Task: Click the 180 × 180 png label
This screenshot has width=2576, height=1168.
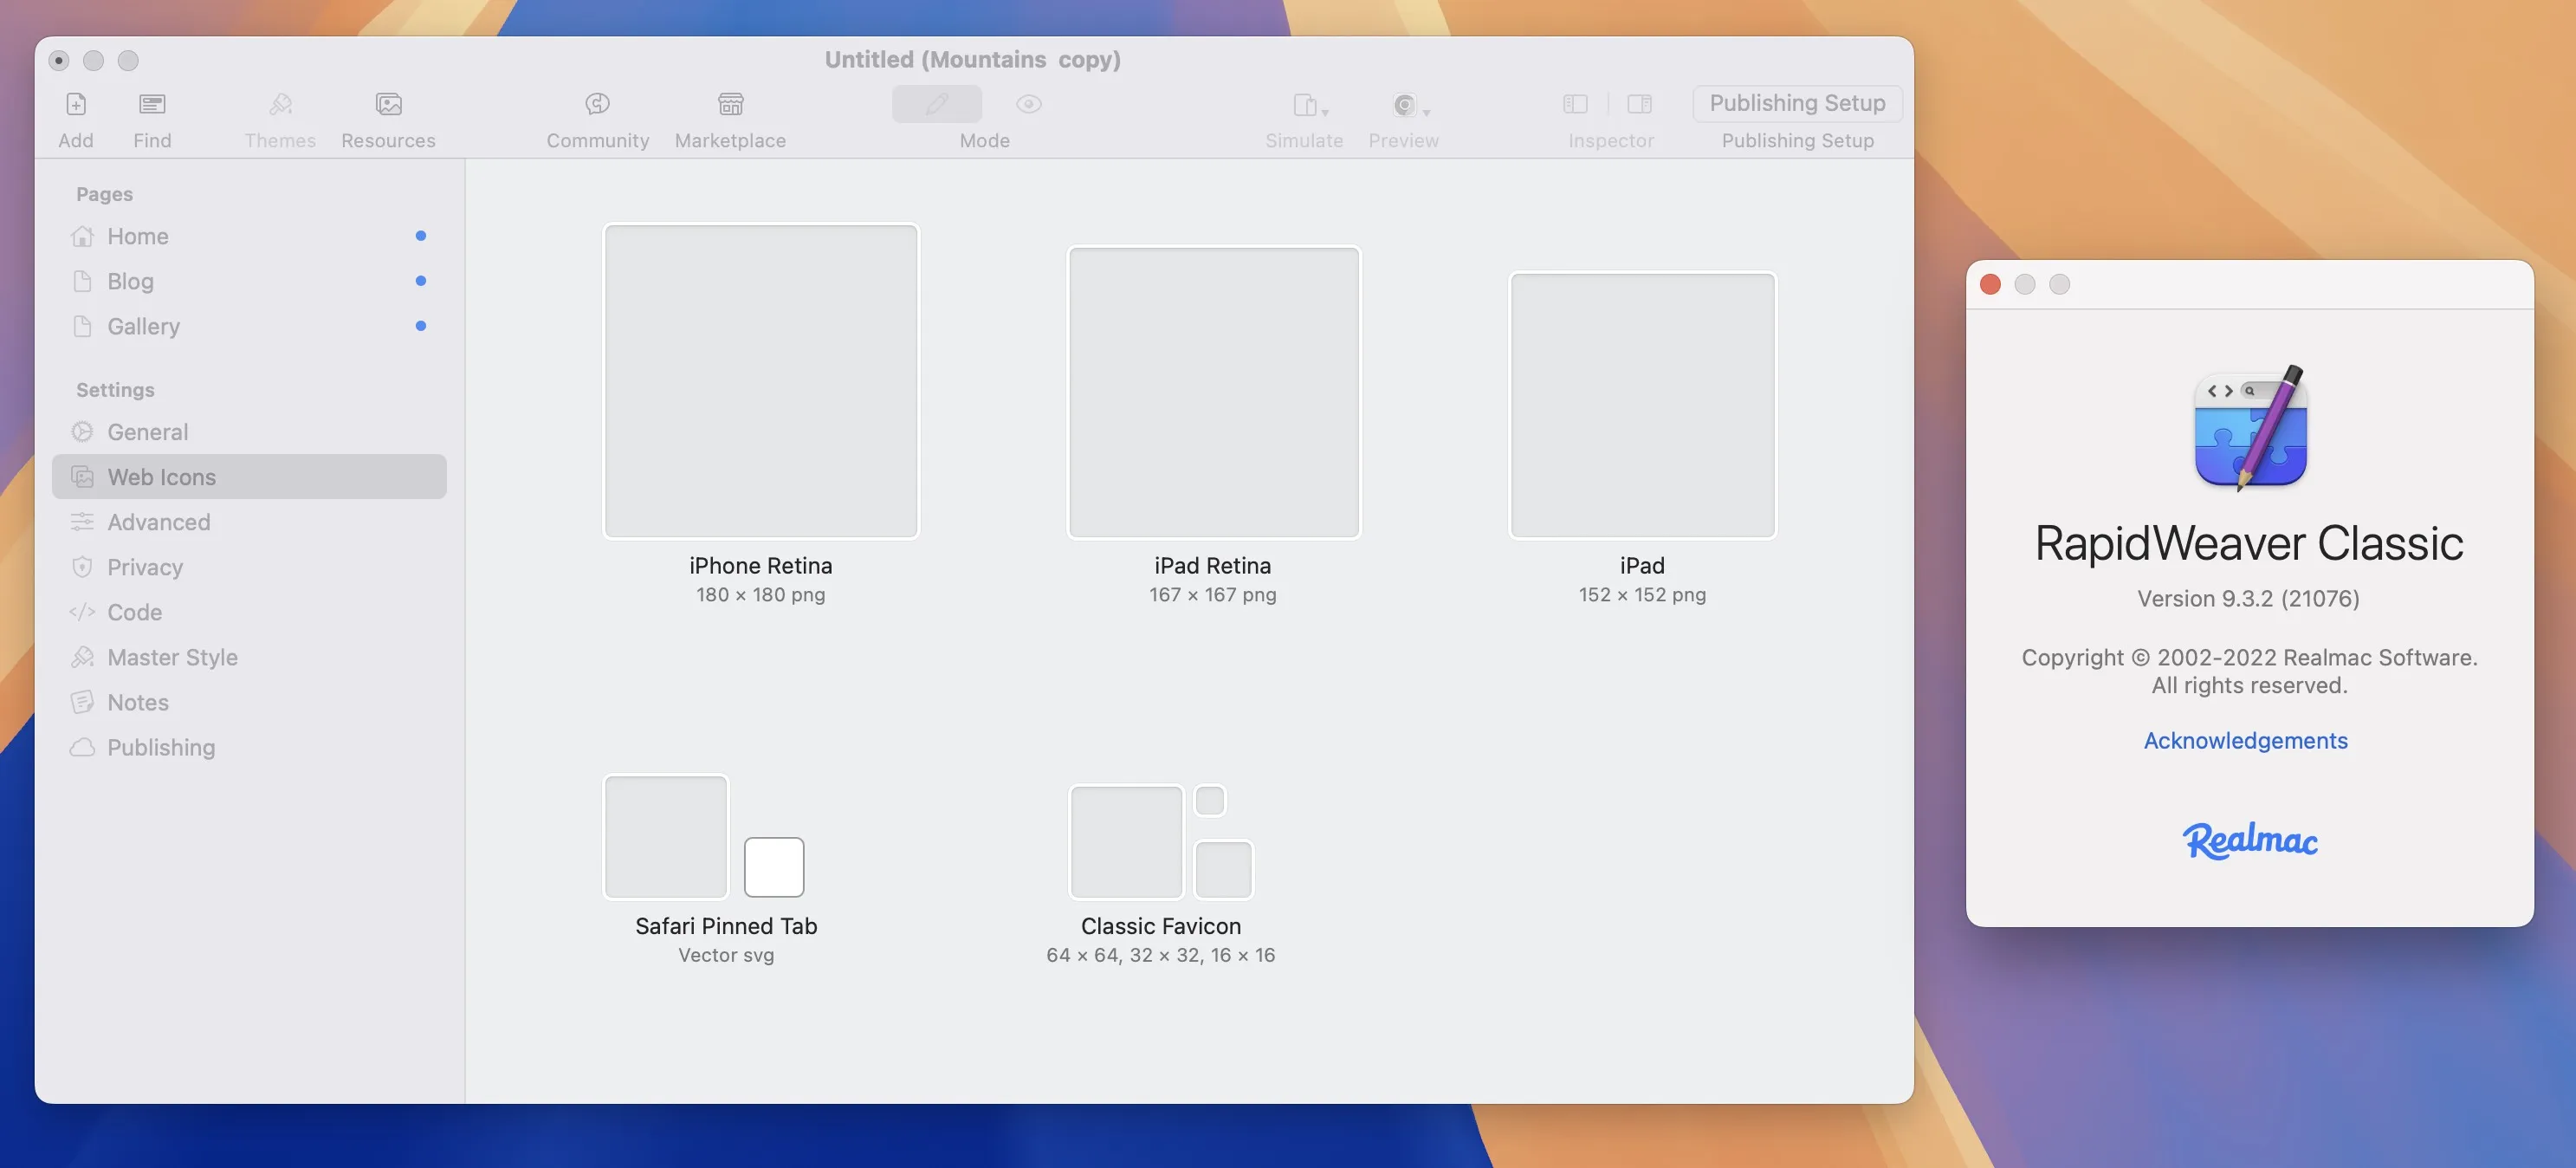Action: [x=760, y=594]
